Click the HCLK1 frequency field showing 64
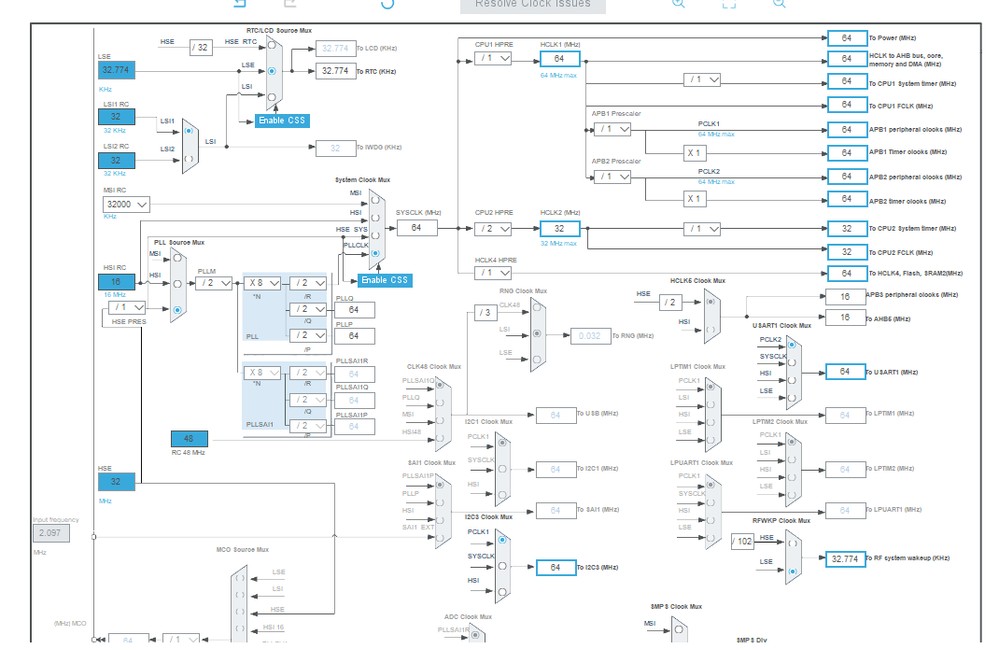The image size is (999, 650). pos(559,59)
